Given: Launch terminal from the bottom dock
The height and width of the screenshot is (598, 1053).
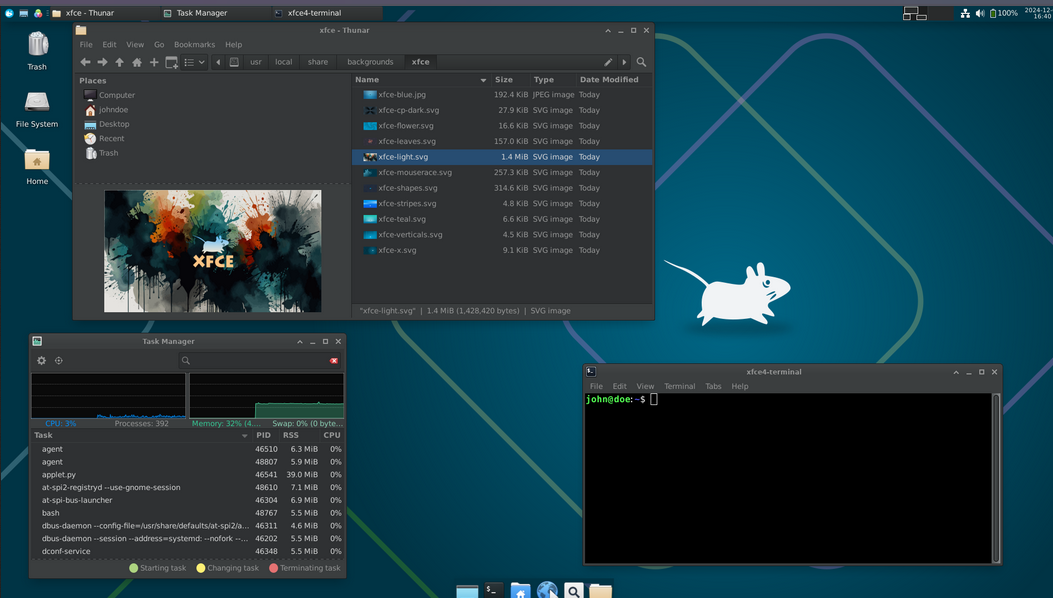Looking at the screenshot, I should click(x=494, y=590).
